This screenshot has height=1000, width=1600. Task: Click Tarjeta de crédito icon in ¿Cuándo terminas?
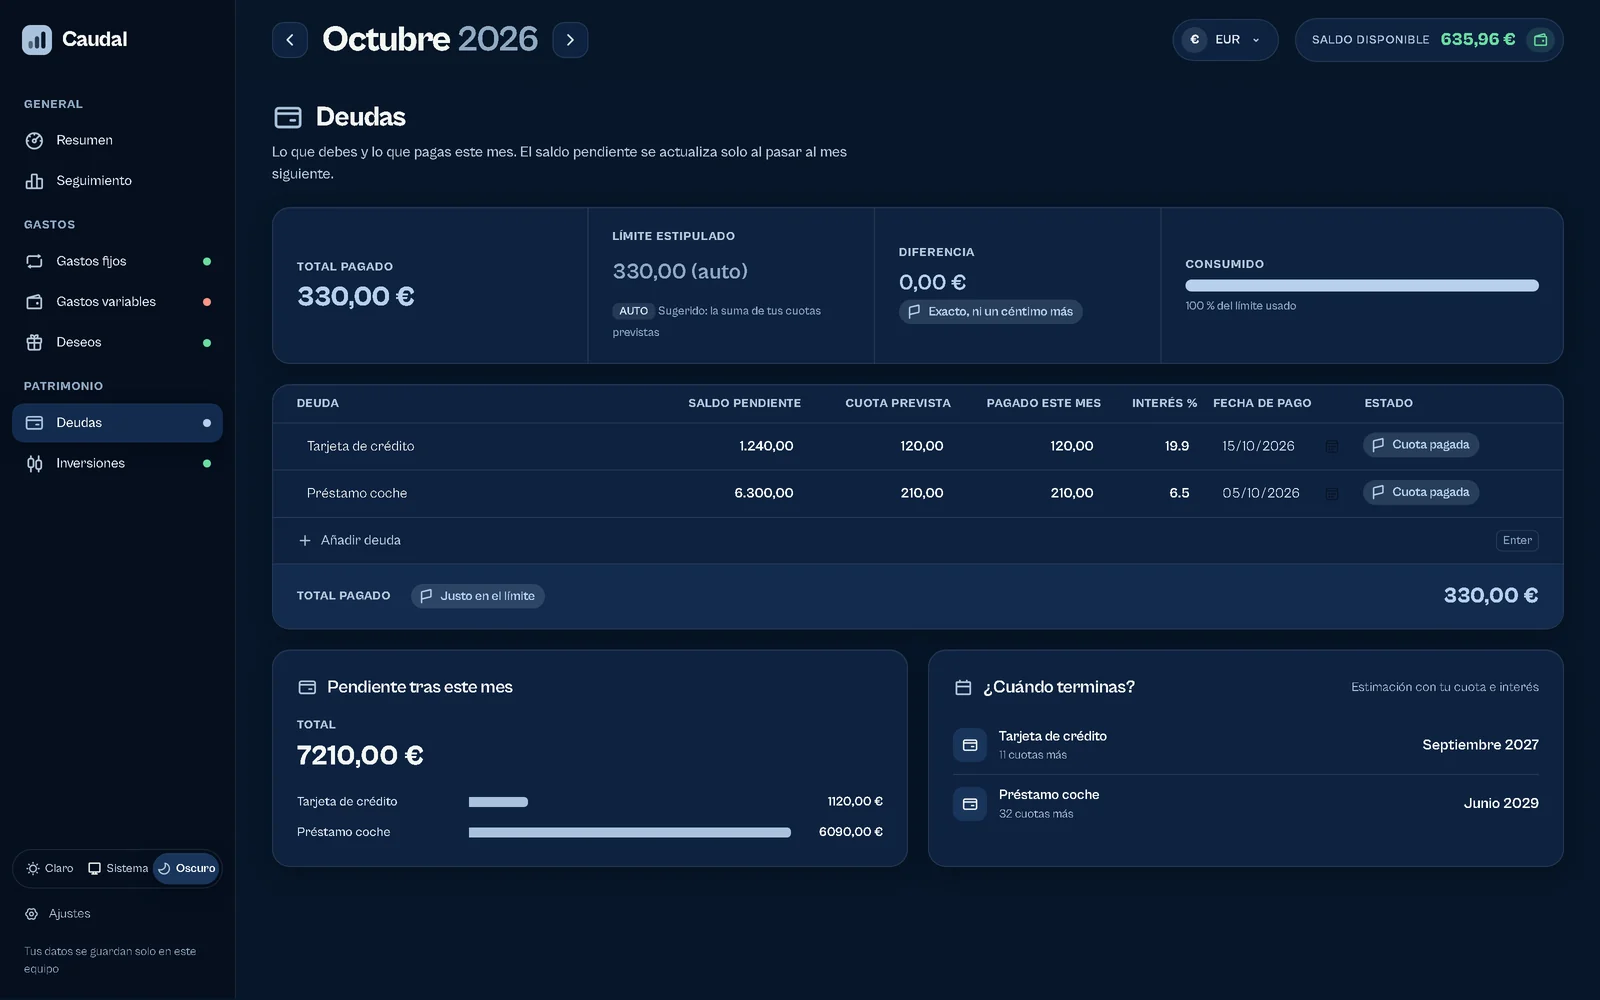tap(970, 745)
